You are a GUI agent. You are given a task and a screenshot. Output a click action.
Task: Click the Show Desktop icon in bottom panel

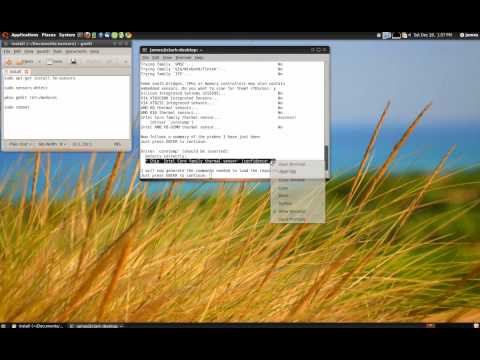click(x=3, y=326)
